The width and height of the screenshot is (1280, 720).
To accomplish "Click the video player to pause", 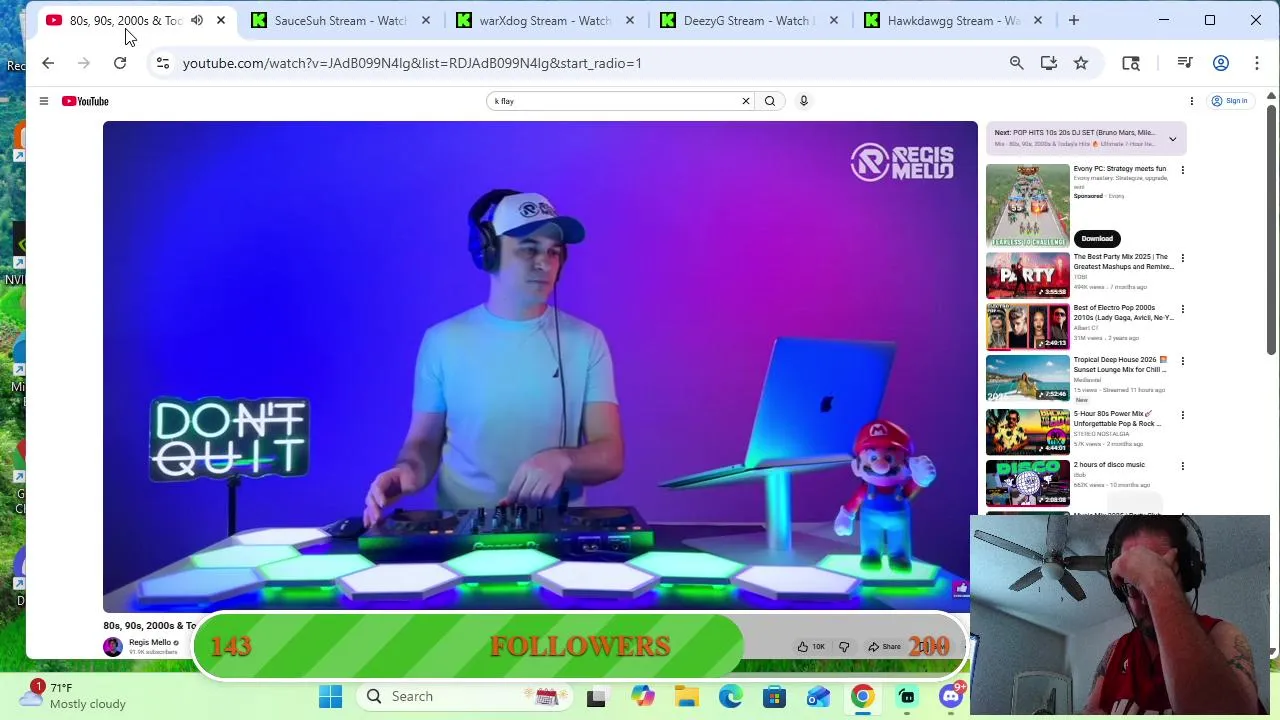I will [540, 366].
